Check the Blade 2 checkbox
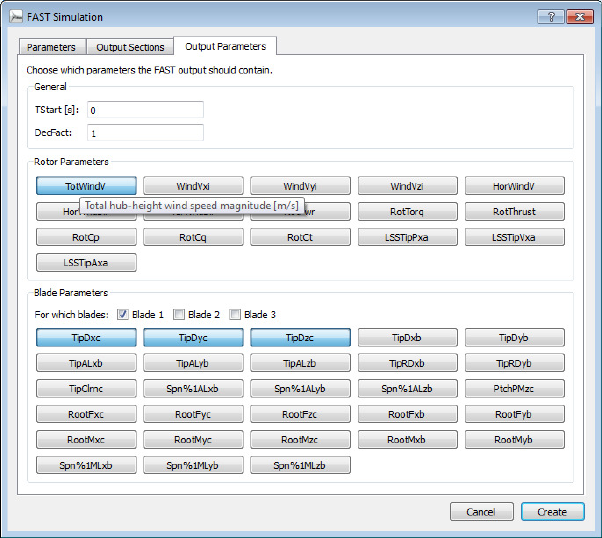Viewport: 602px width, 538px height. click(x=179, y=315)
